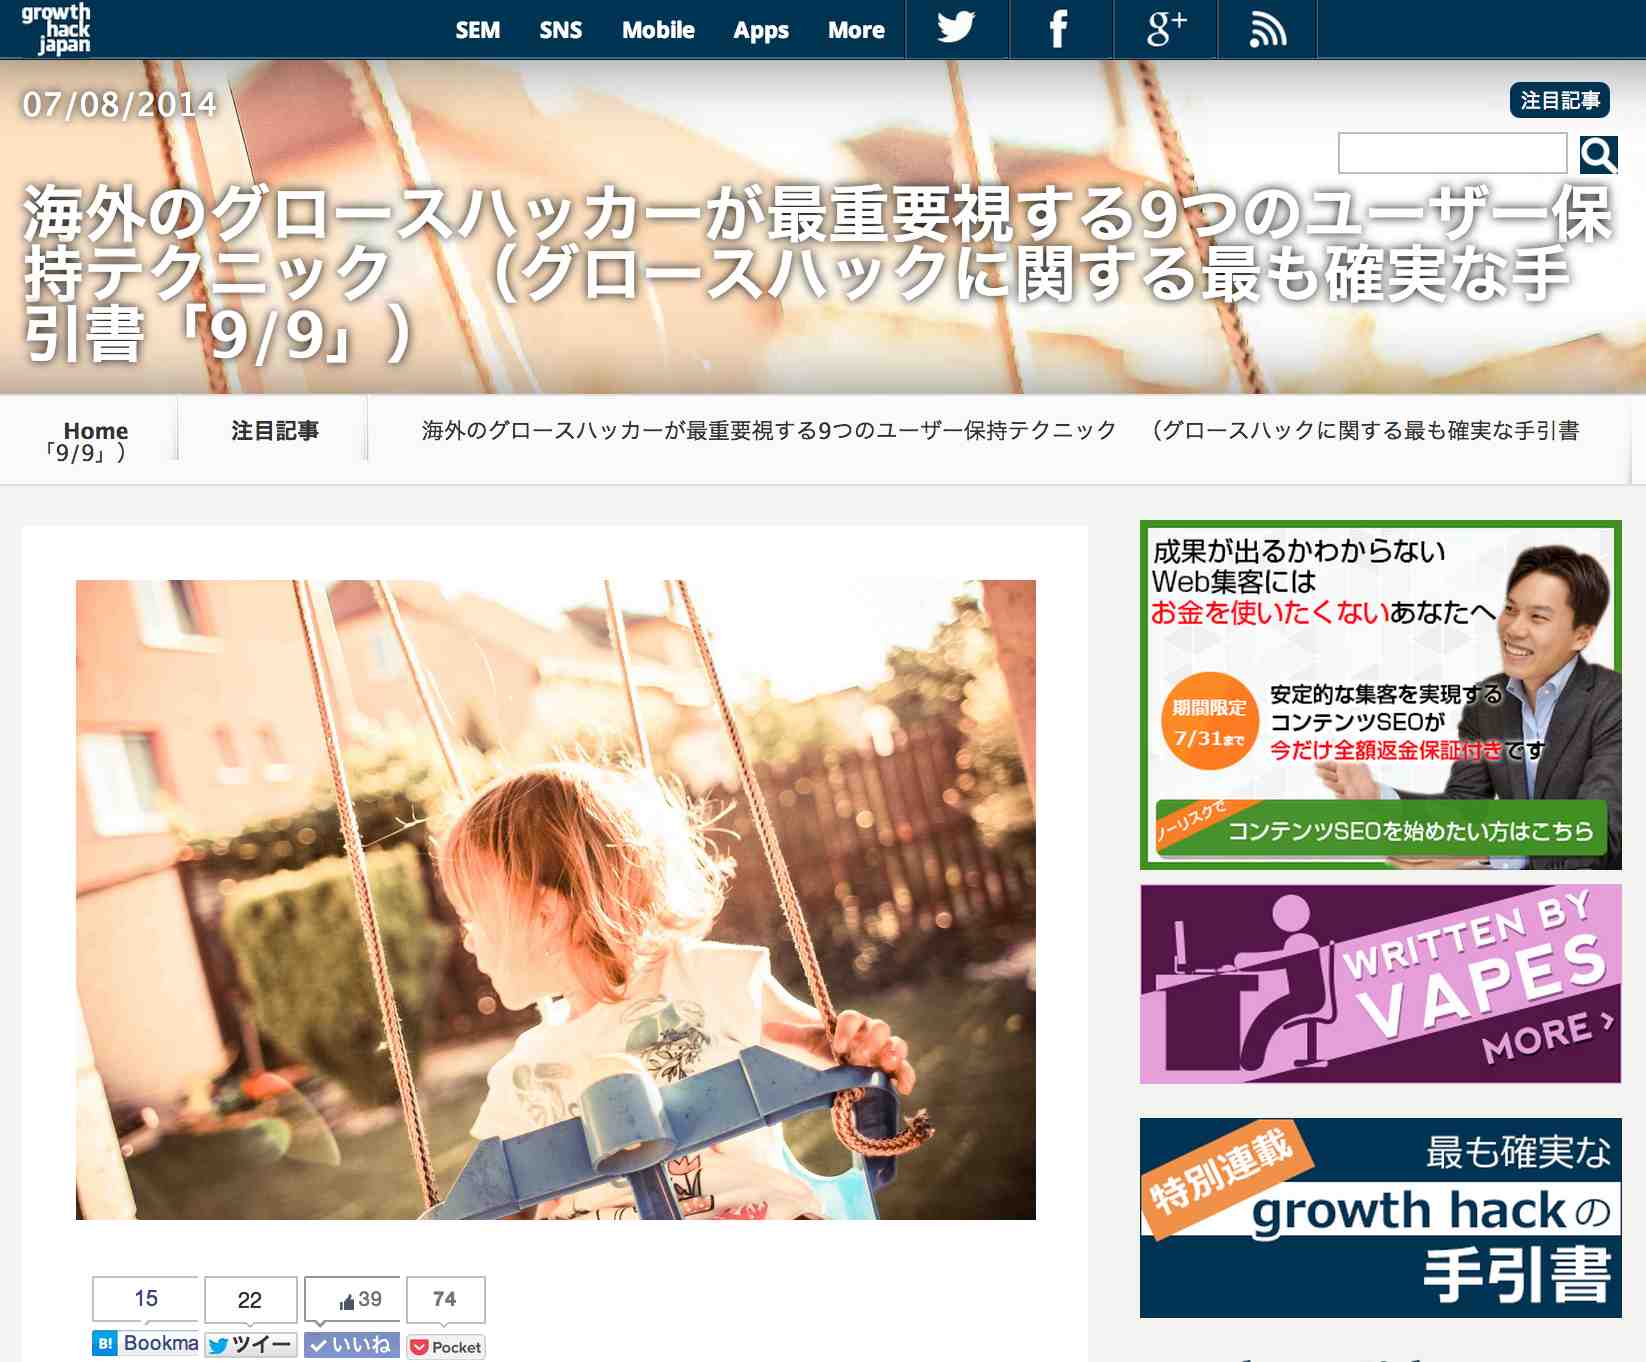The height and width of the screenshot is (1362, 1646).
Task: Open the RSS feed icon
Action: [1267, 29]
